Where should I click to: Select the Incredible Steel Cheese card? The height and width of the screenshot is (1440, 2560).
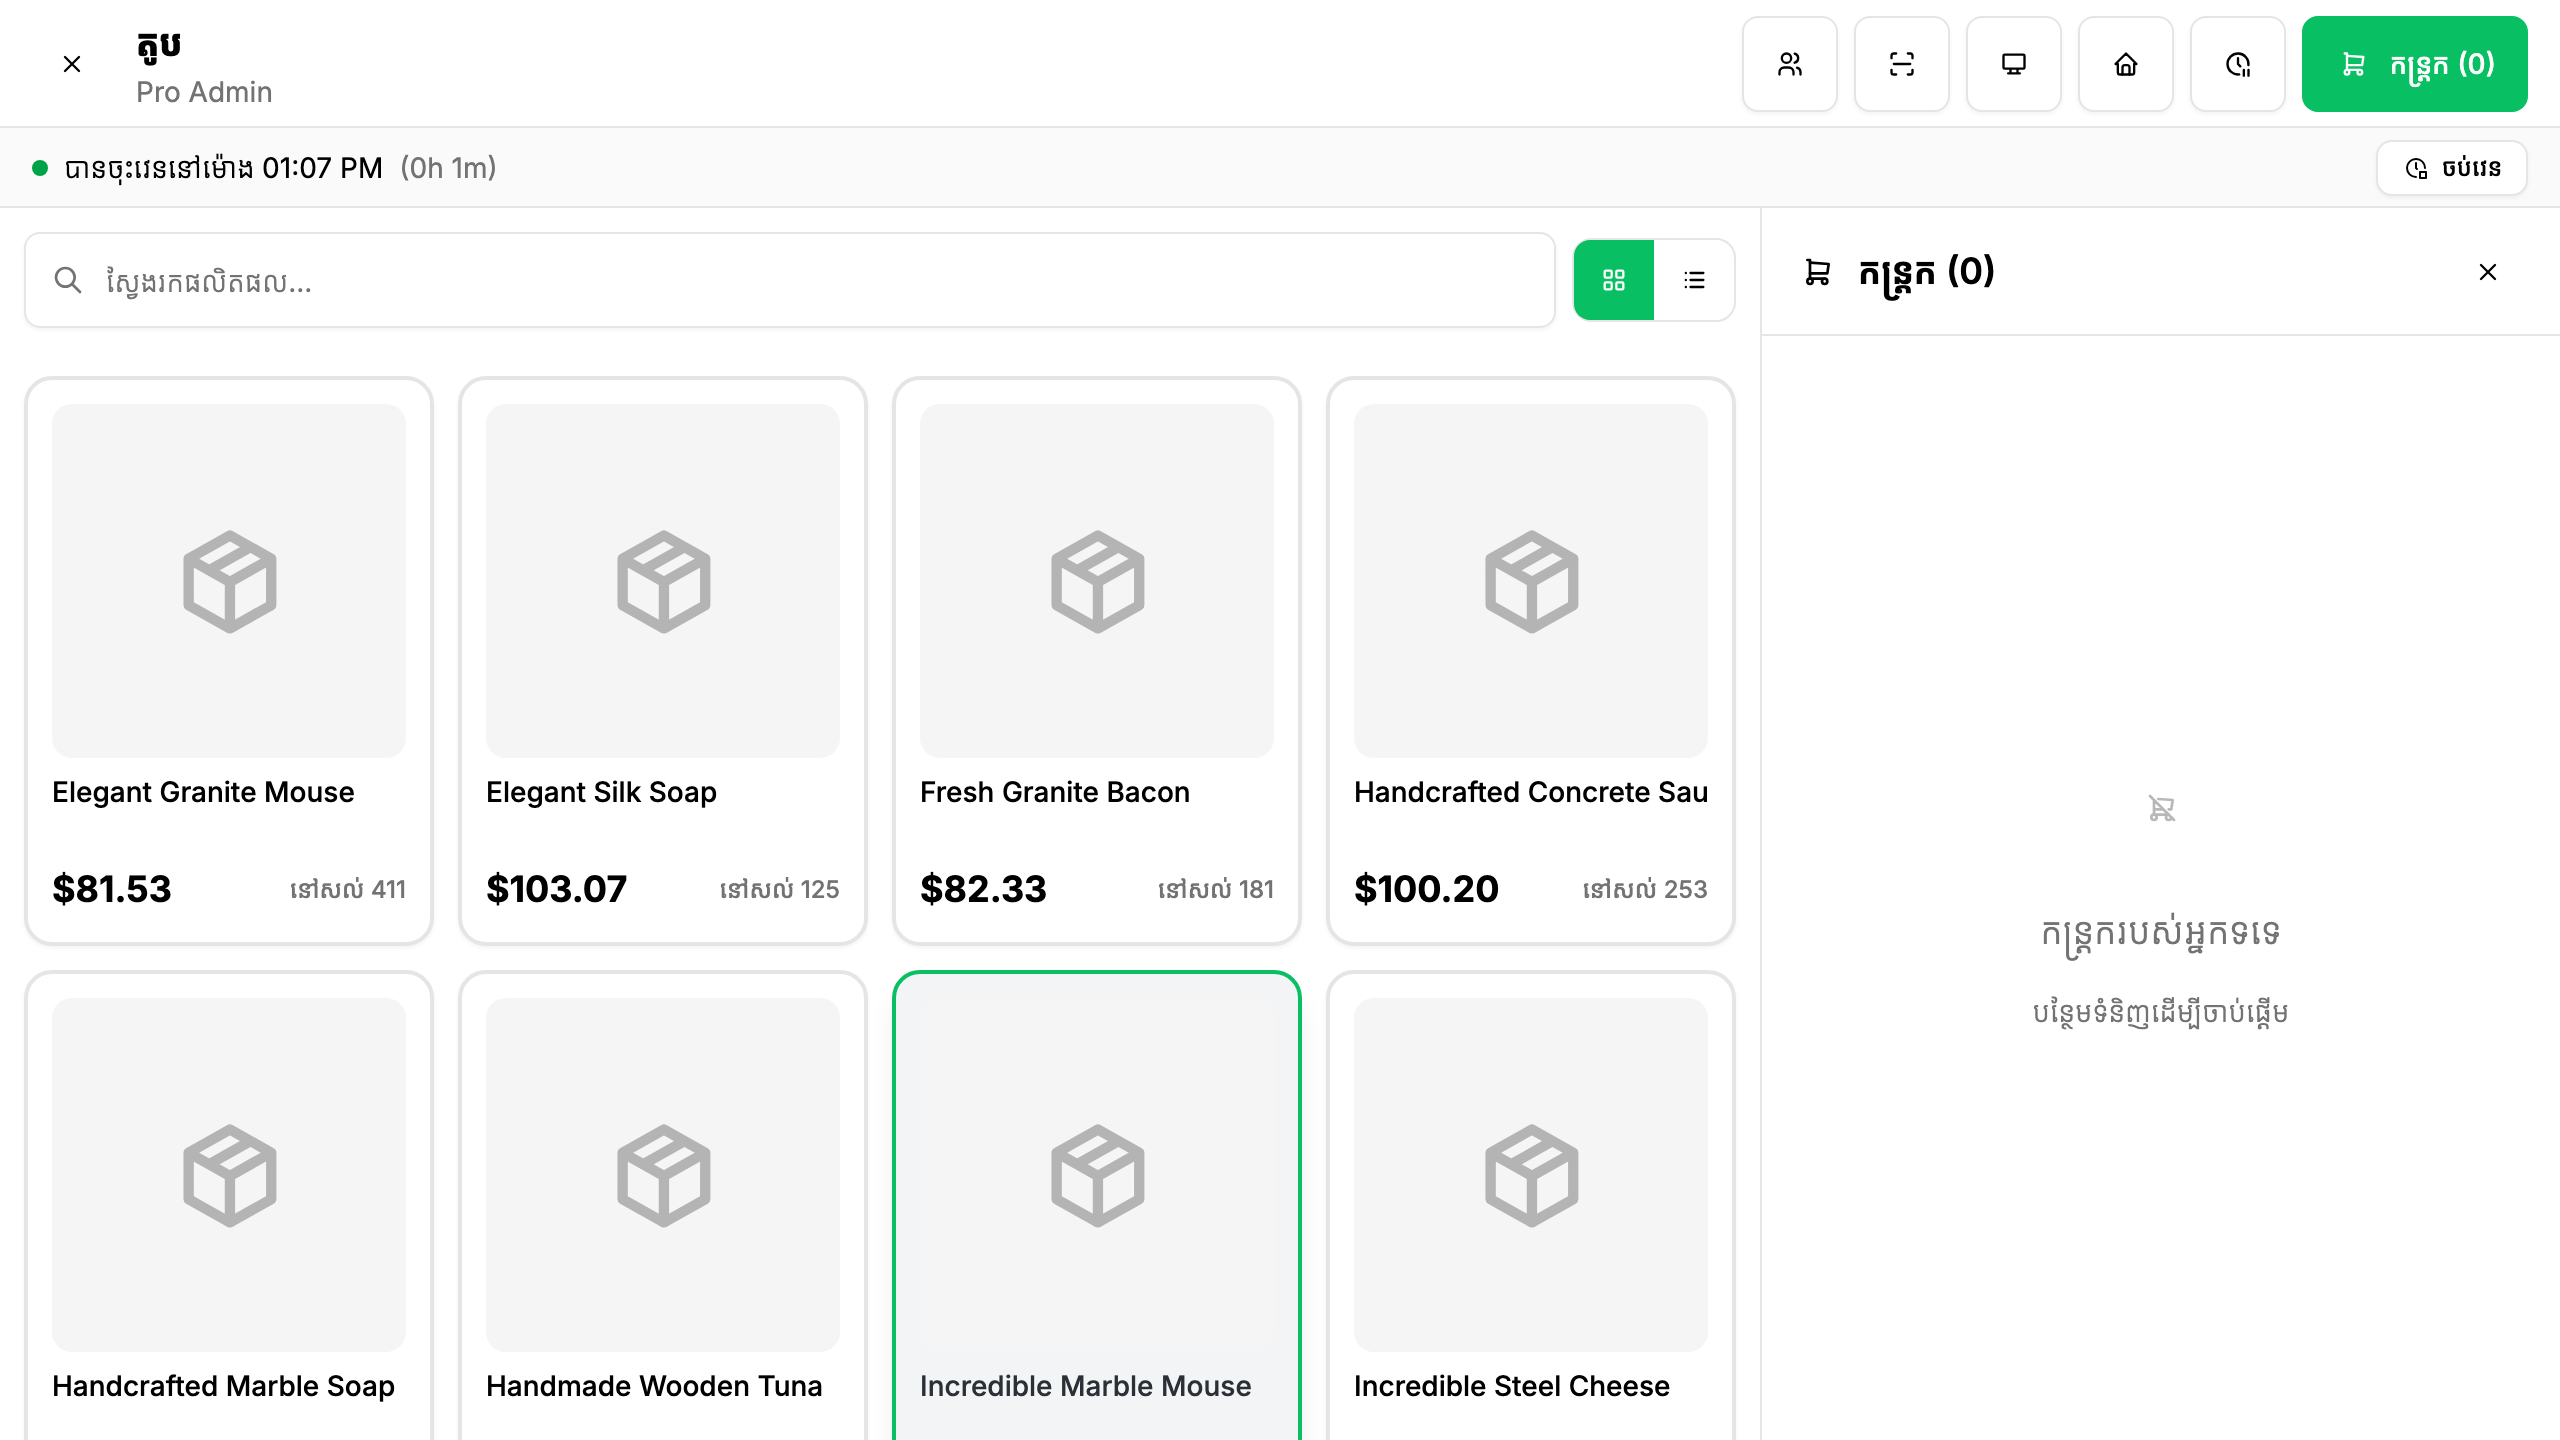[1531, 1206]
